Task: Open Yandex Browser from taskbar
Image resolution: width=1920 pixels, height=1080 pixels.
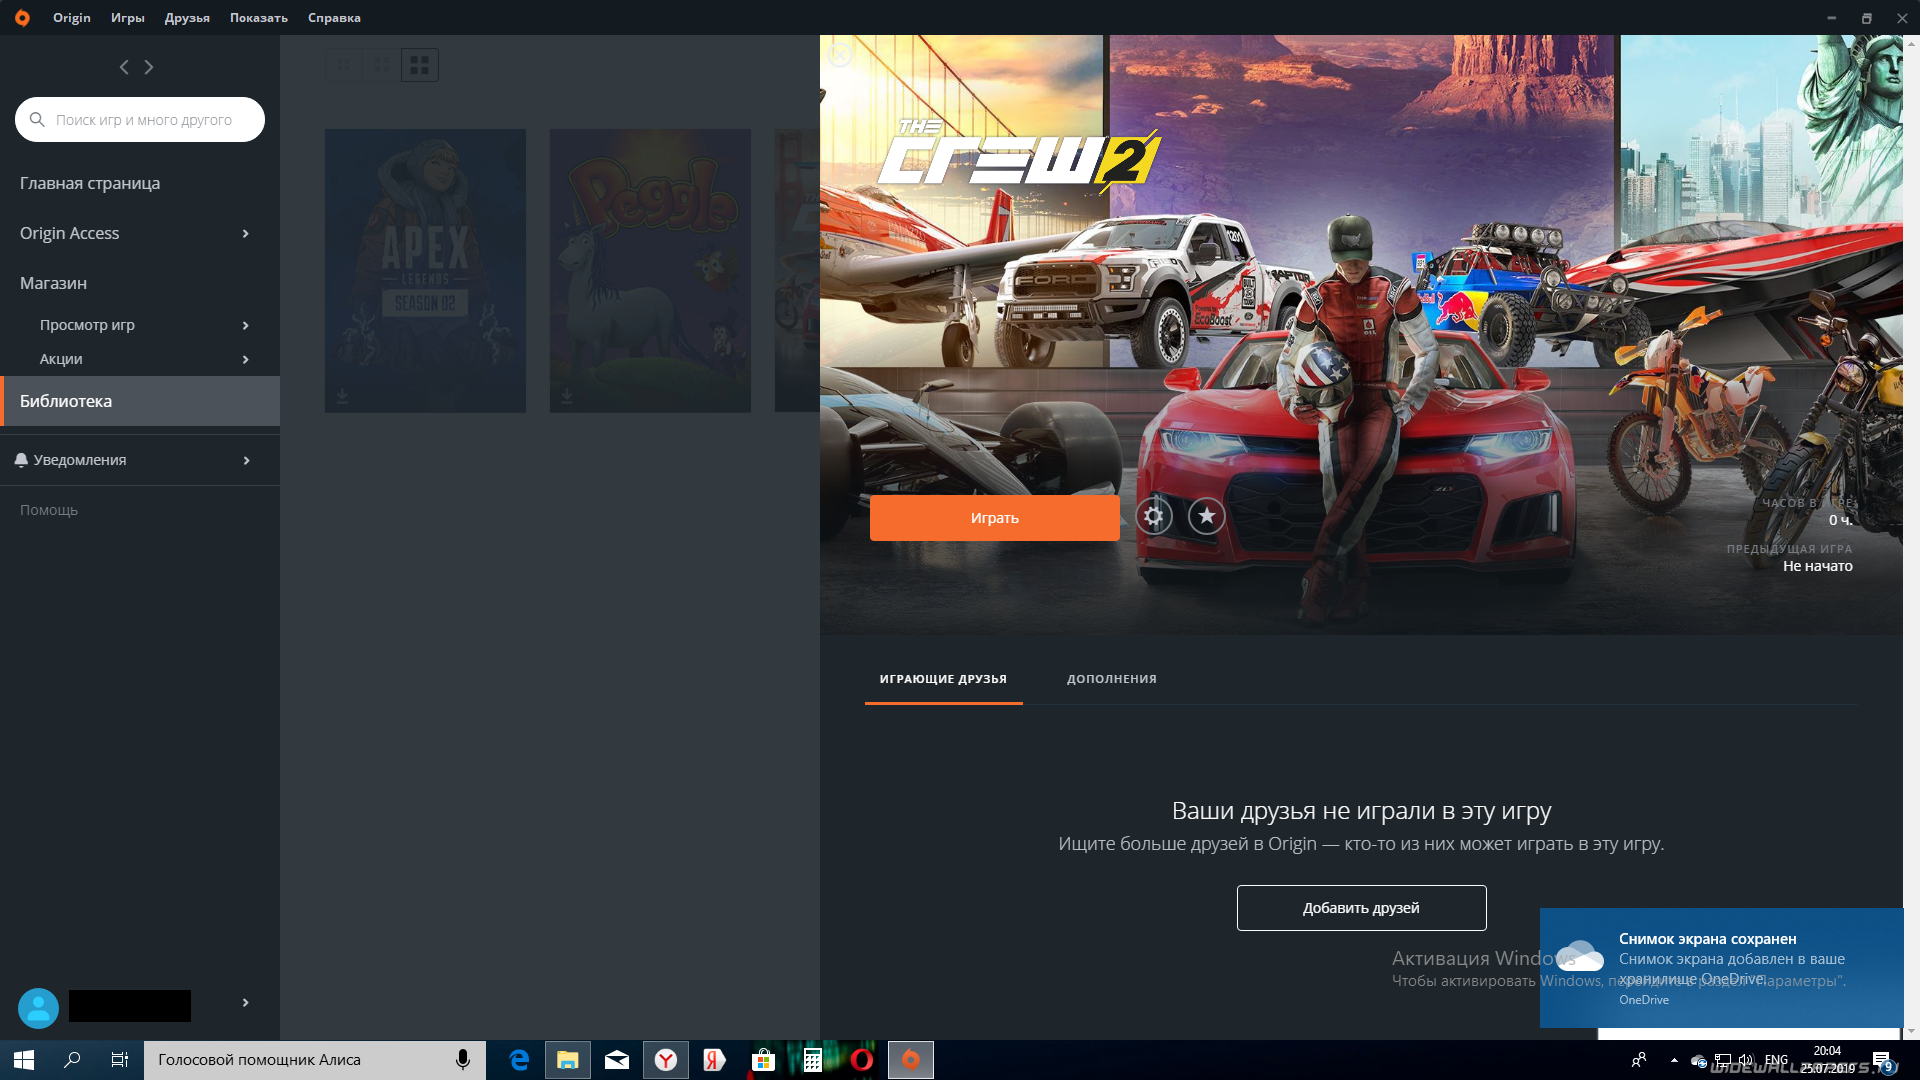Action: pyautogui.click(x=666, y=1060)
